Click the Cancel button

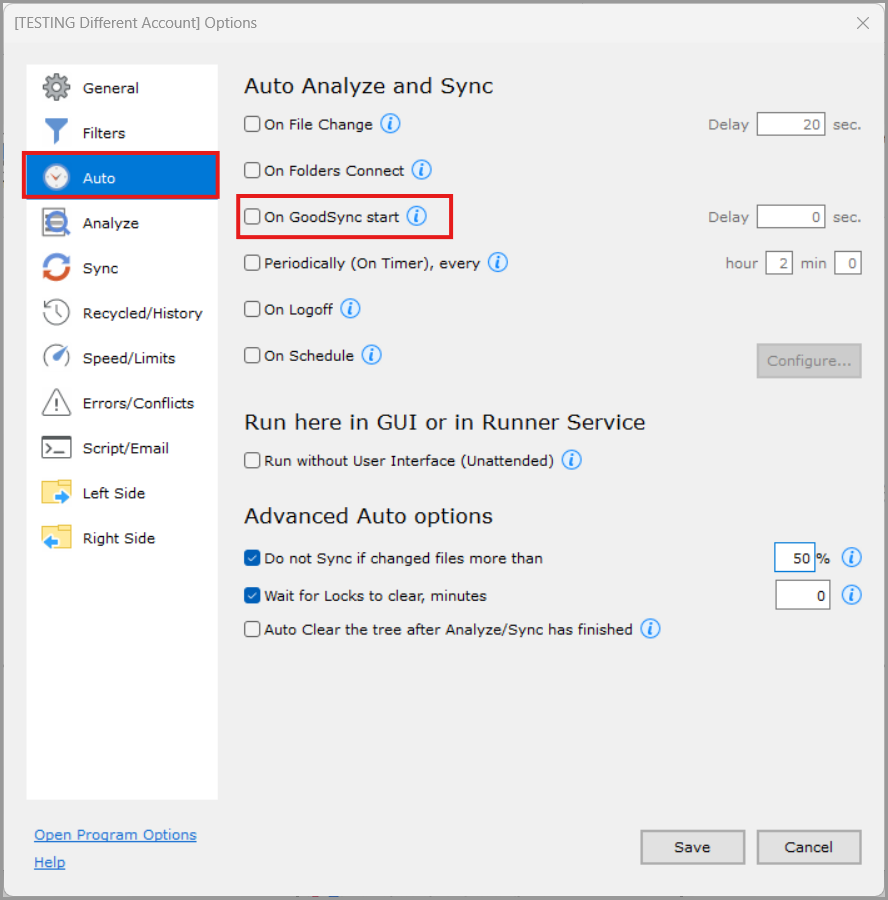pos(808,847)
